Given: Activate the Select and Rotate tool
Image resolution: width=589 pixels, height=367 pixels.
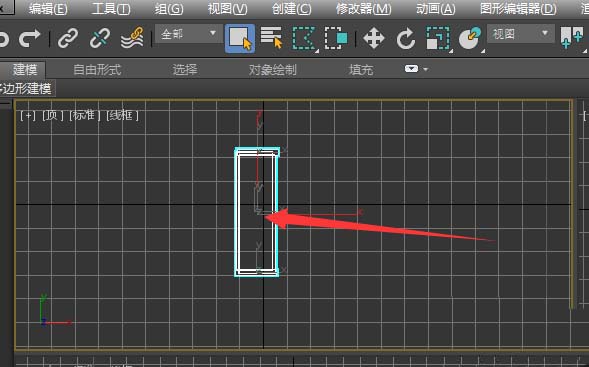Looking at the screenshot, I should [x=406, y=38].
